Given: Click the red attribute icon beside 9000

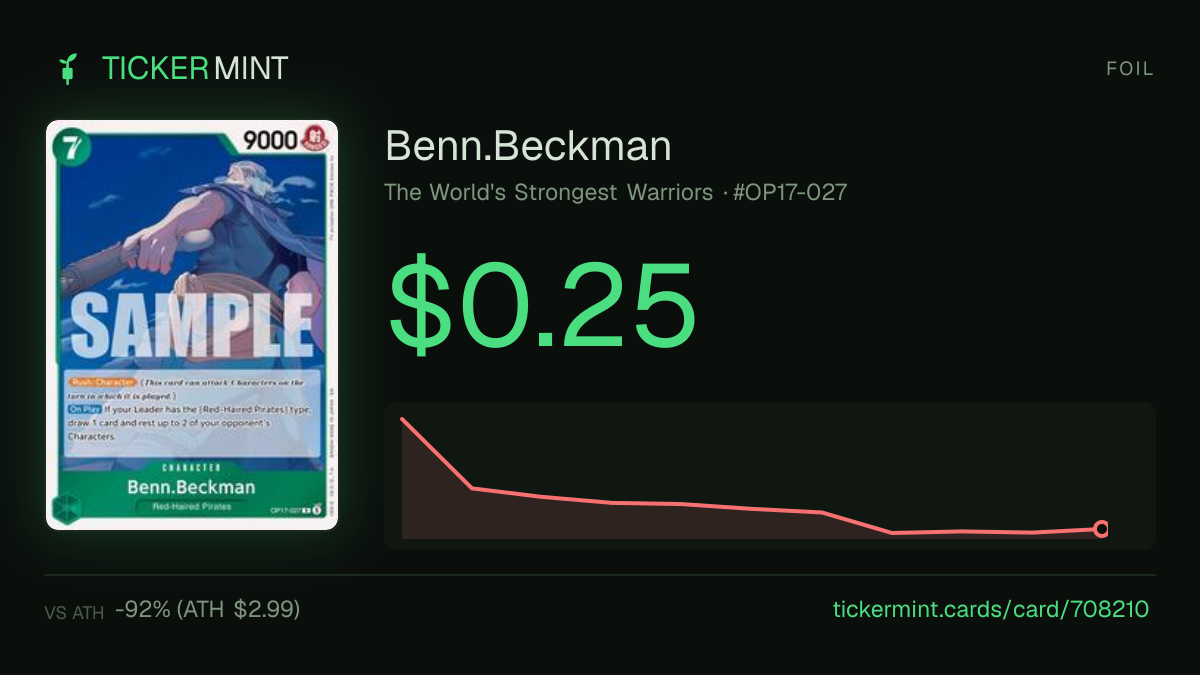Looking at the screenshot, I should coord(315,139).
